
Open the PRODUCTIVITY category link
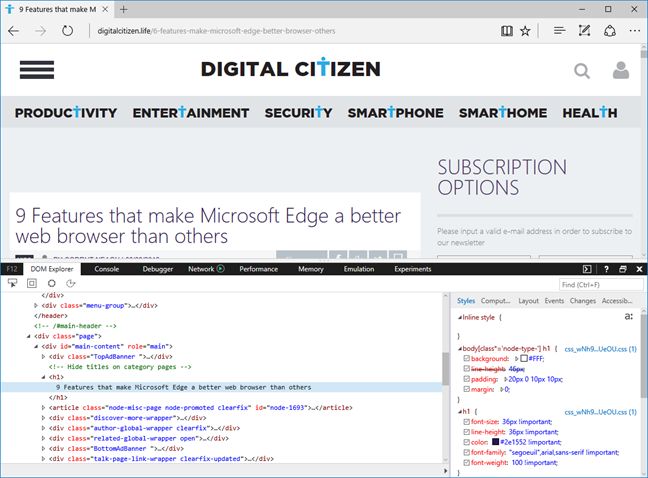[66, 113]
